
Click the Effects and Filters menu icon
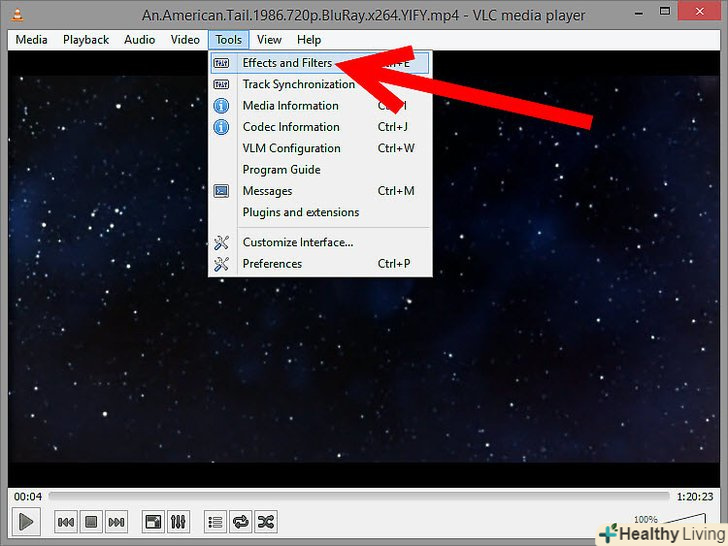(221, 63)
